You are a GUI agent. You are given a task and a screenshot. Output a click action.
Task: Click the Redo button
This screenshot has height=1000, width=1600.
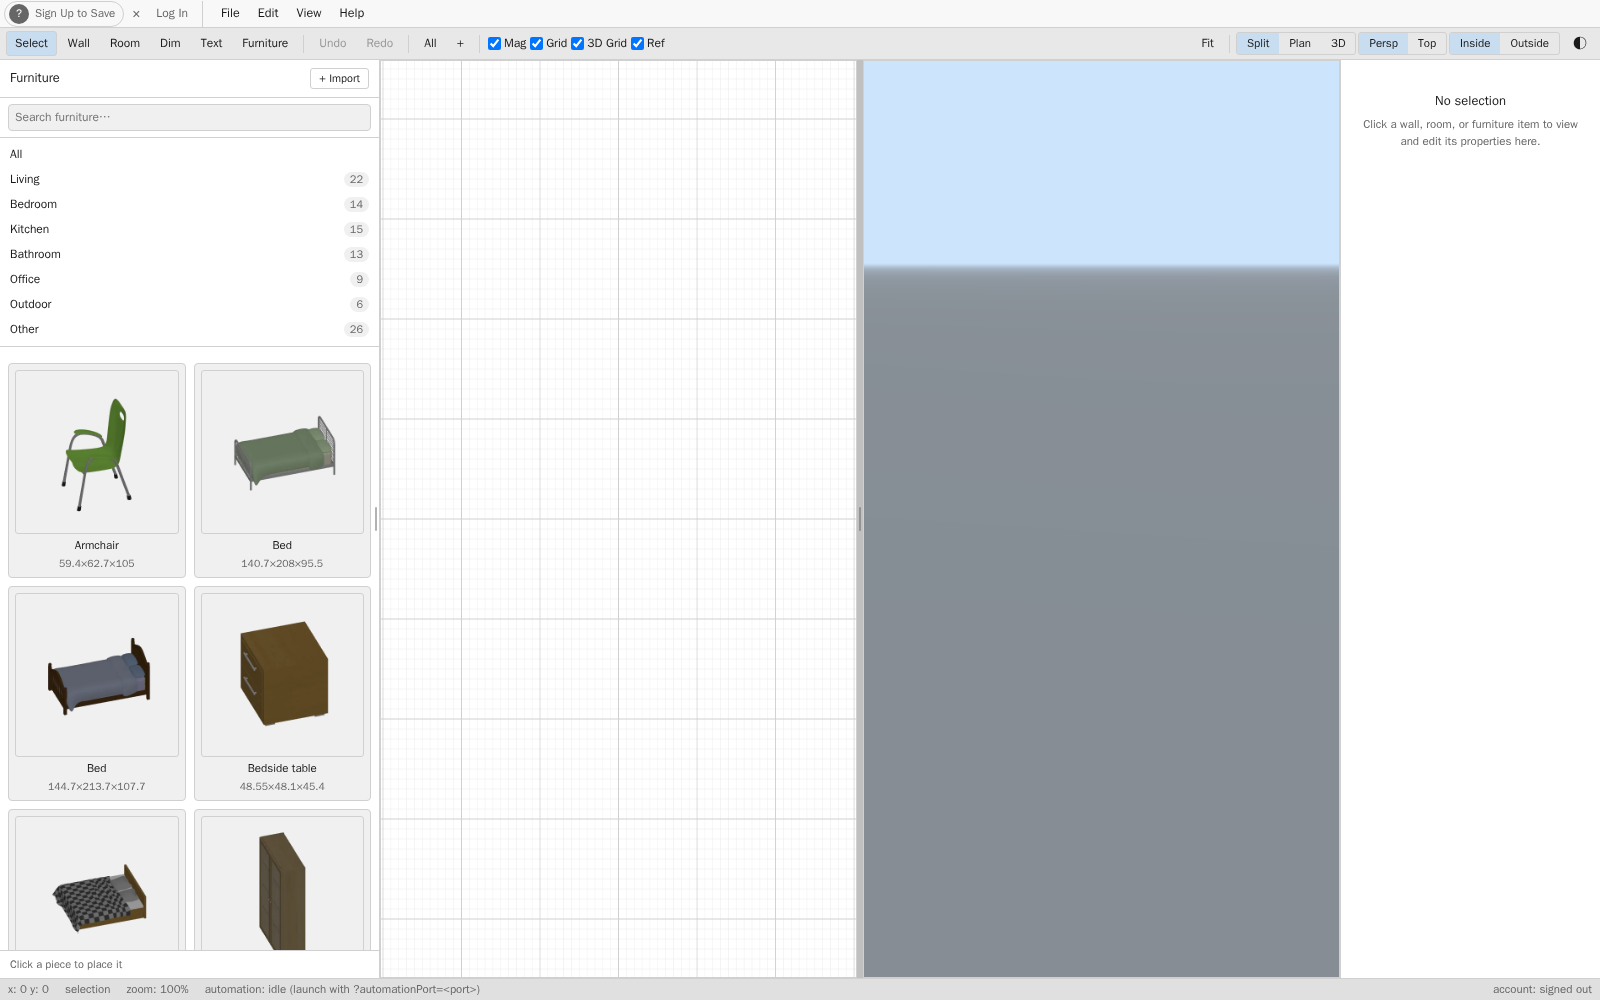pyautogui.click(x=380, y=43)
